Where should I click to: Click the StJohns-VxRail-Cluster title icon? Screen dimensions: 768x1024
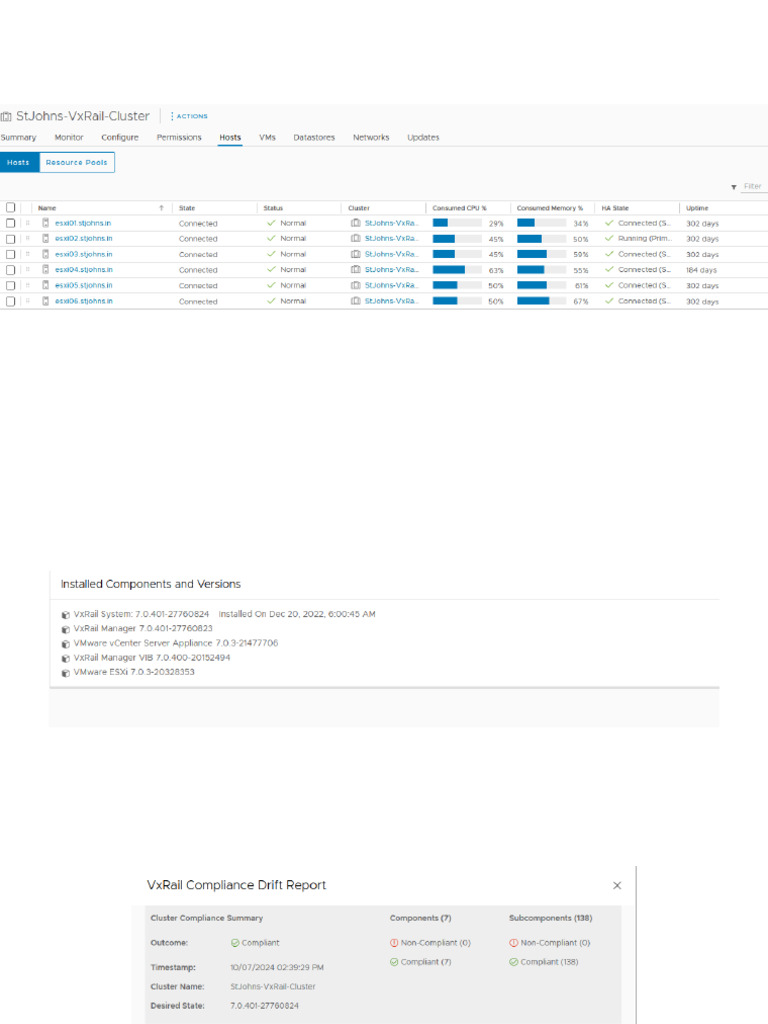(x=6, y=117)
